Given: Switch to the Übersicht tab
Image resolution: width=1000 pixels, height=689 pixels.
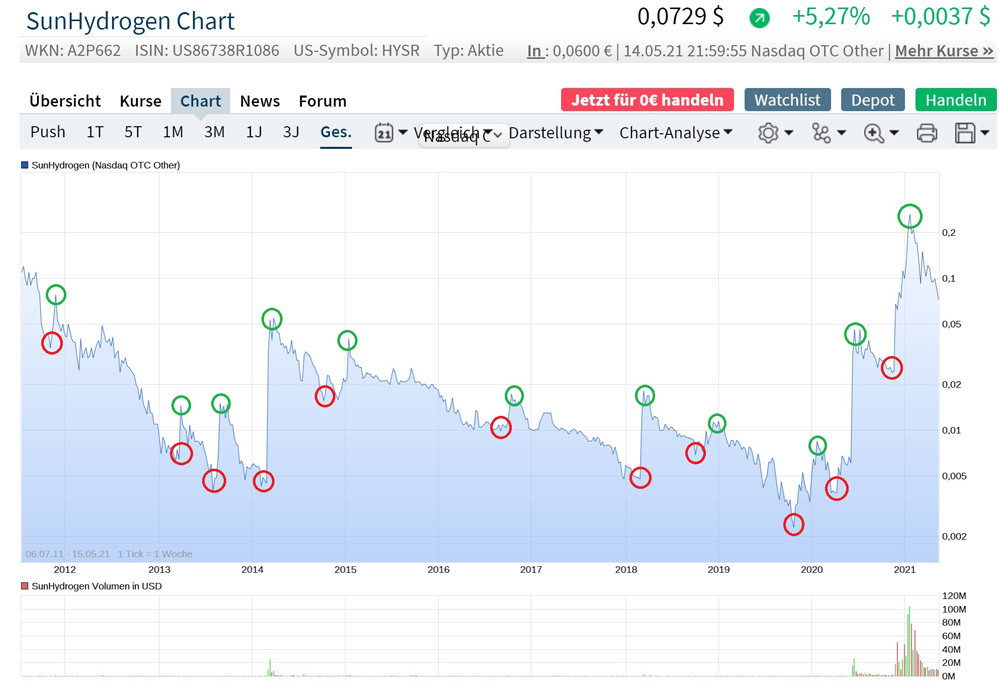Looking at the screenshot, I should point(65,101).
